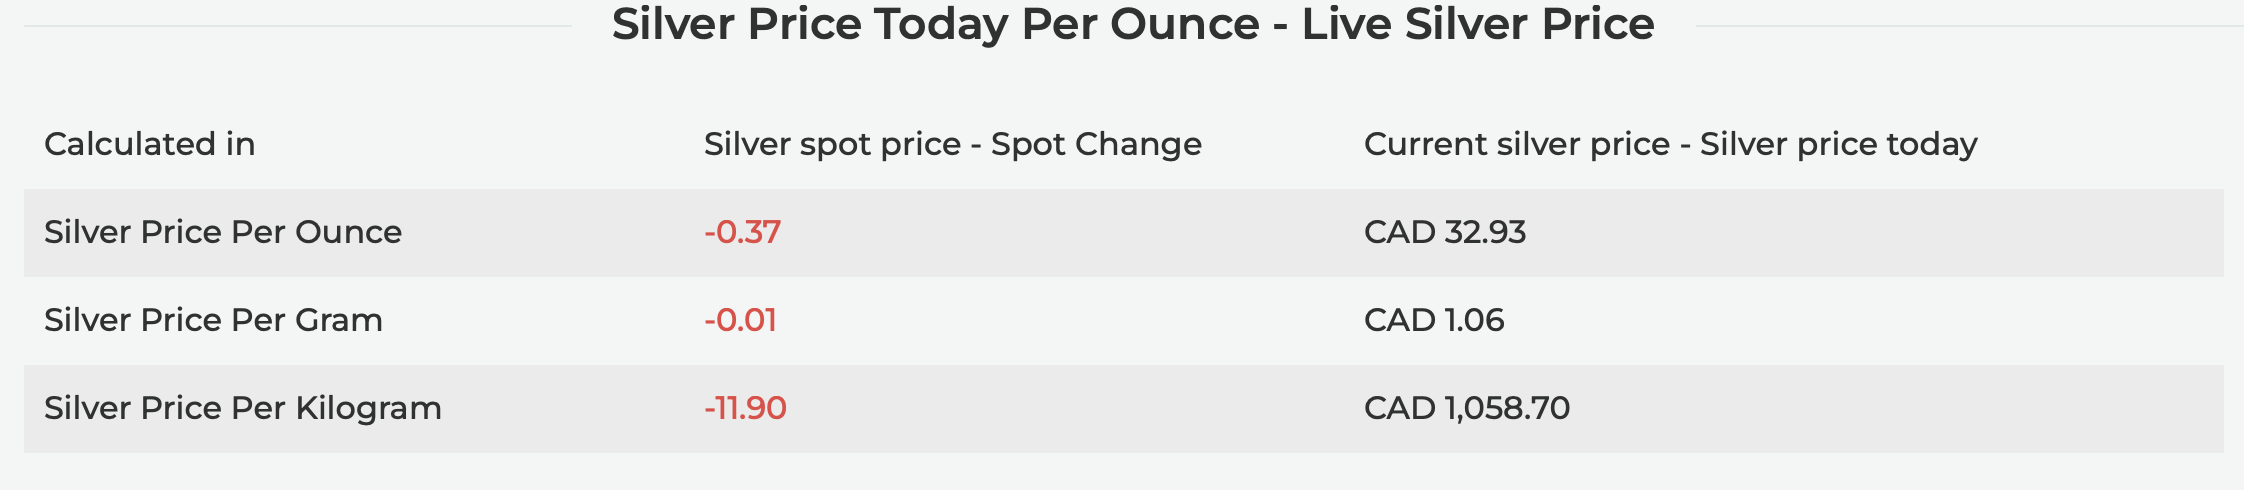Click the 'Silver Price Today Per Ounce' title text

(x=935, y=24)
